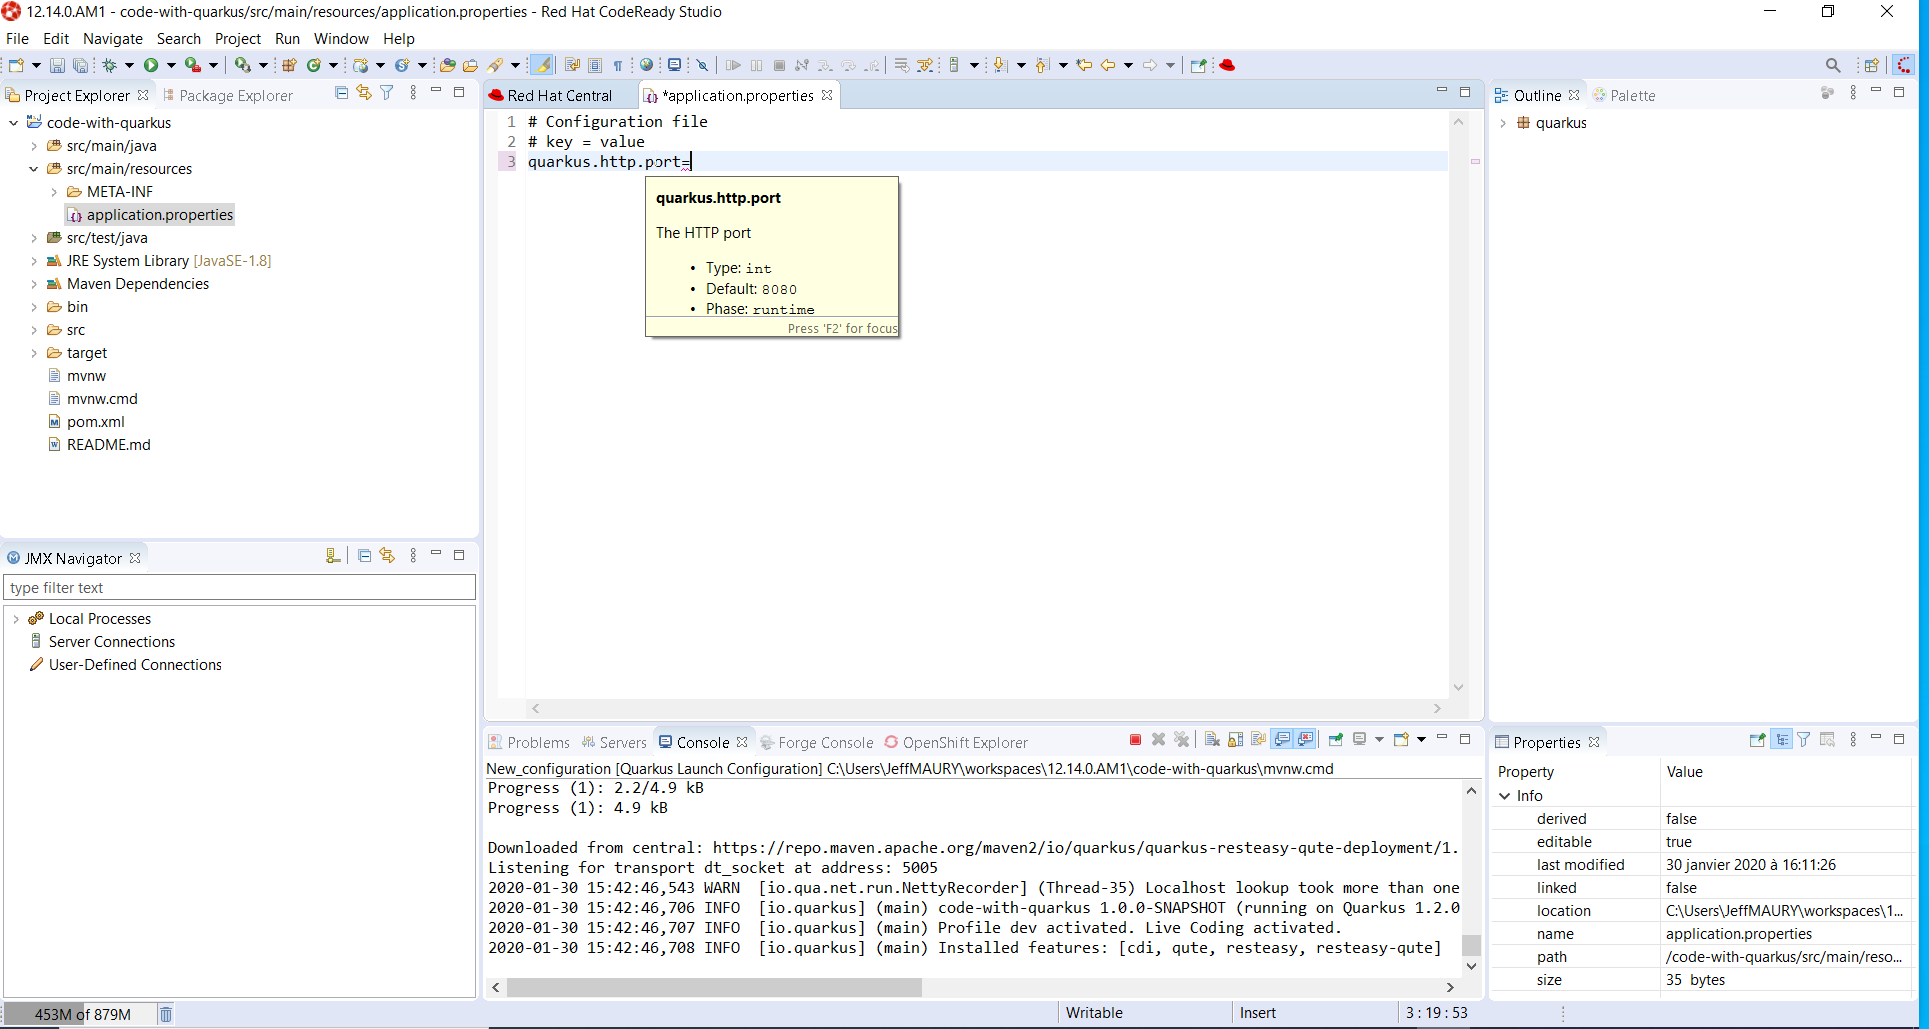Expand the quarkus node in Outline
This screenshot has height=1029, width=1929.
1503,123
